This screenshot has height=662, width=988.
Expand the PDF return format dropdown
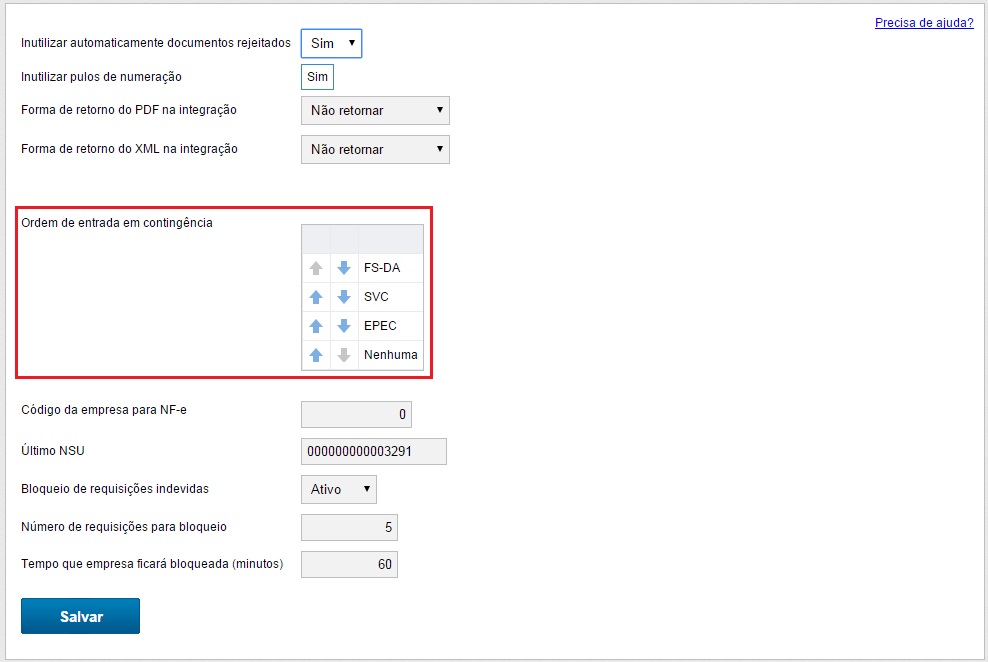375,111
